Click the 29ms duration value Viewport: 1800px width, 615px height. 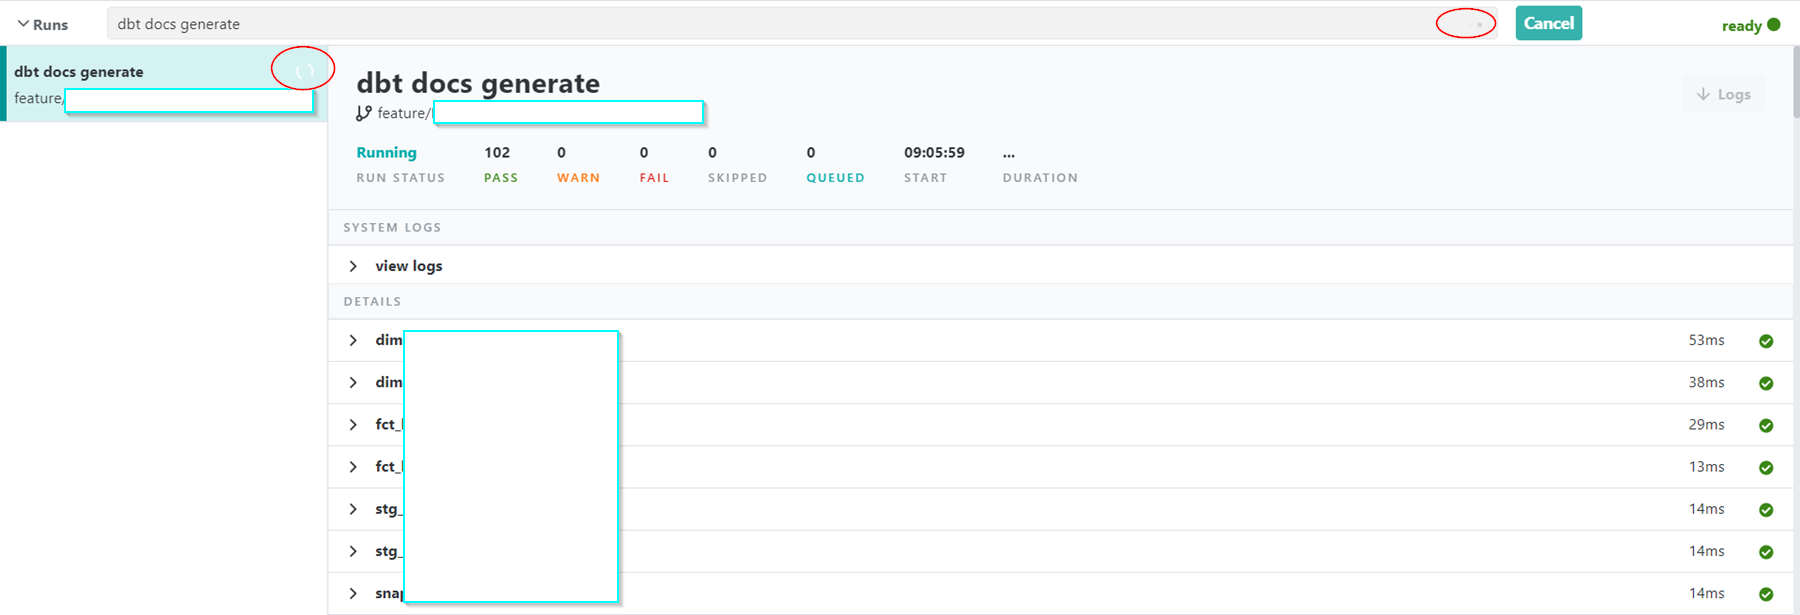(x=1706, y=424)
